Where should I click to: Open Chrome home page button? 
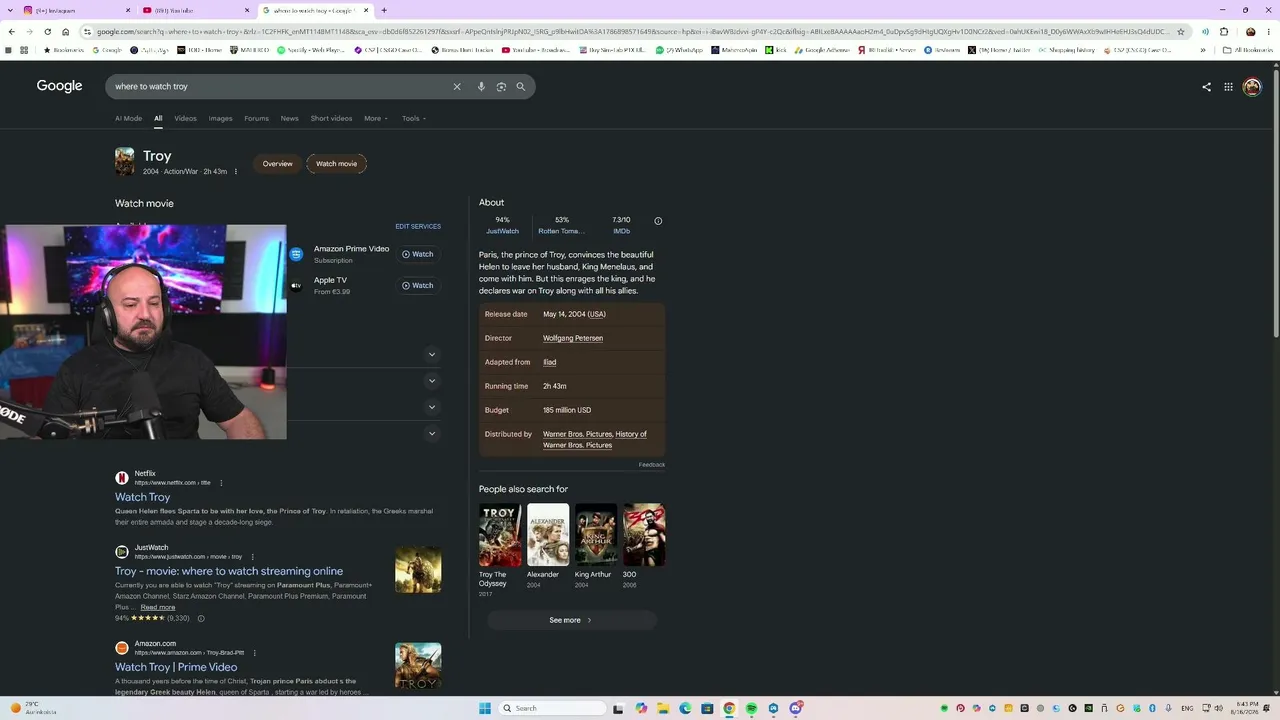point(66,32)
